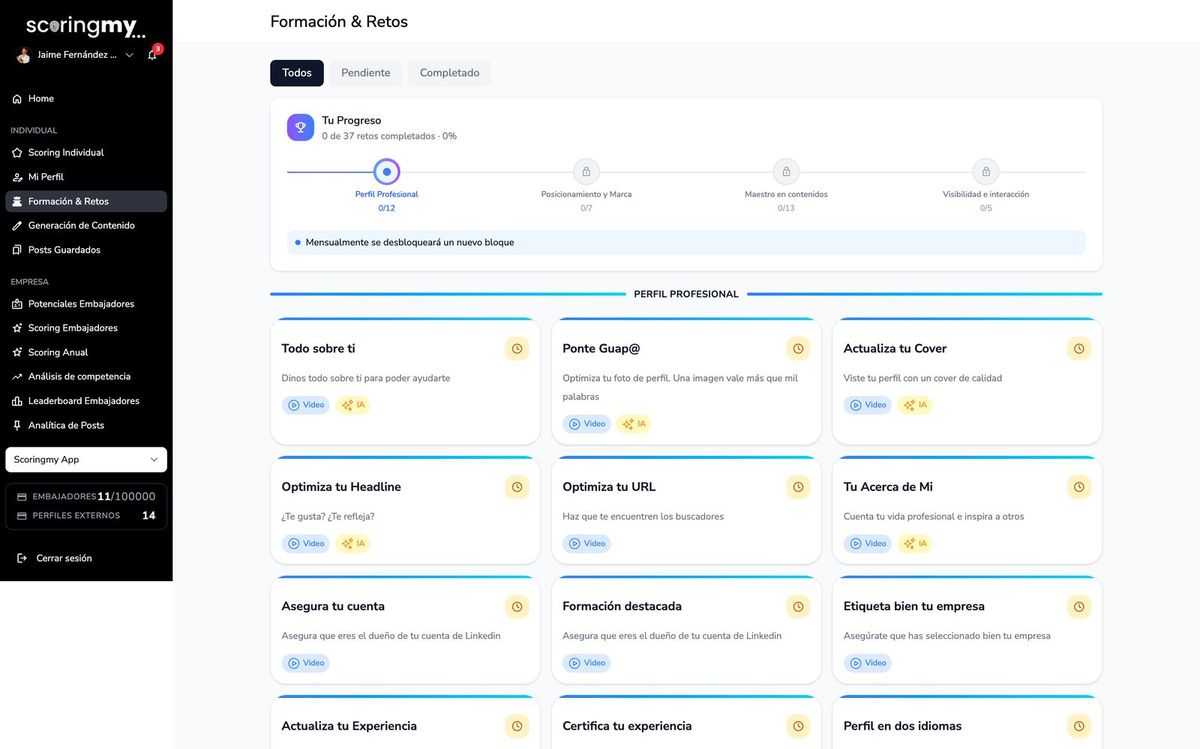1200x749 pixels.
Task: Click the EMBAJADORES 11/100000 counter
Action: tap(86, 496)
